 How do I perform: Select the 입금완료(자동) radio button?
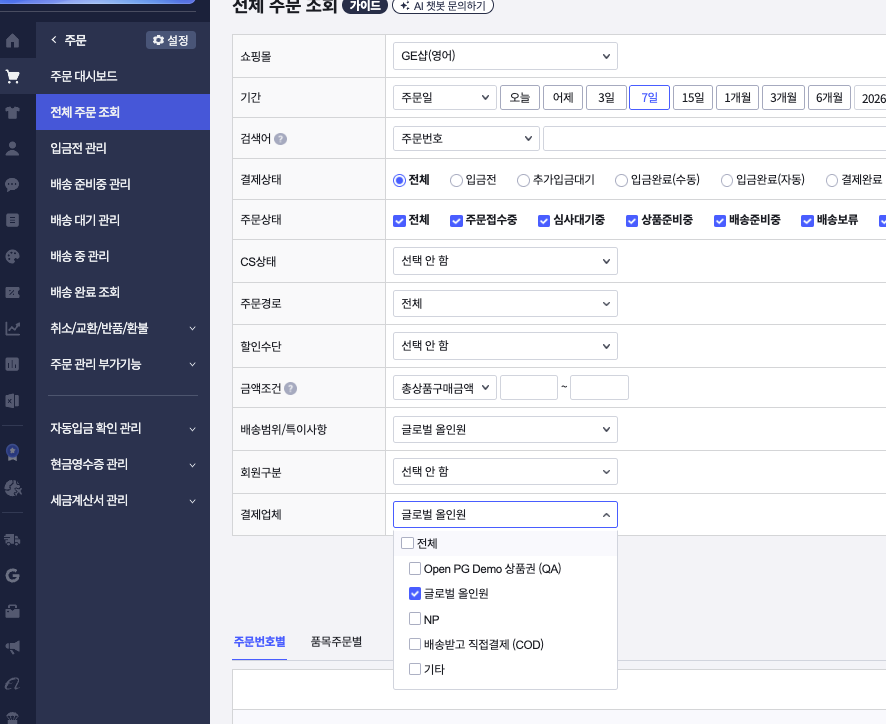point(727,180)
